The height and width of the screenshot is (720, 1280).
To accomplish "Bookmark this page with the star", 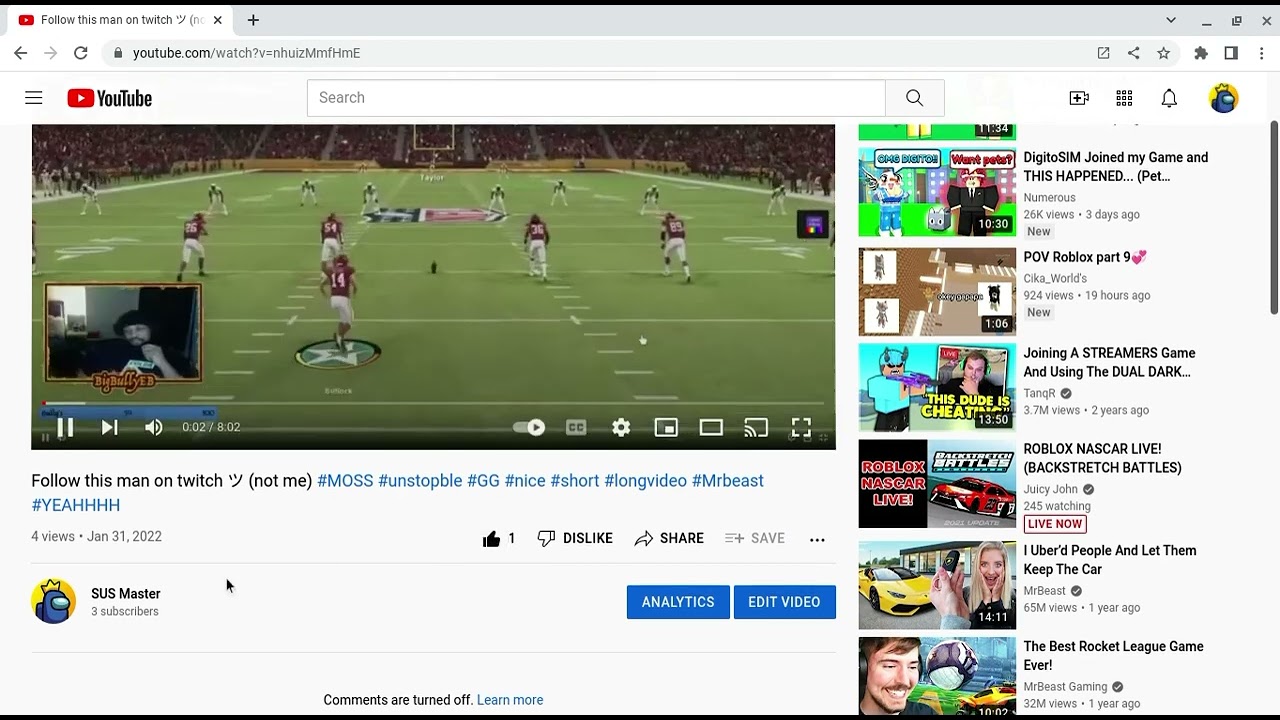I will [x=1163, y=53].
